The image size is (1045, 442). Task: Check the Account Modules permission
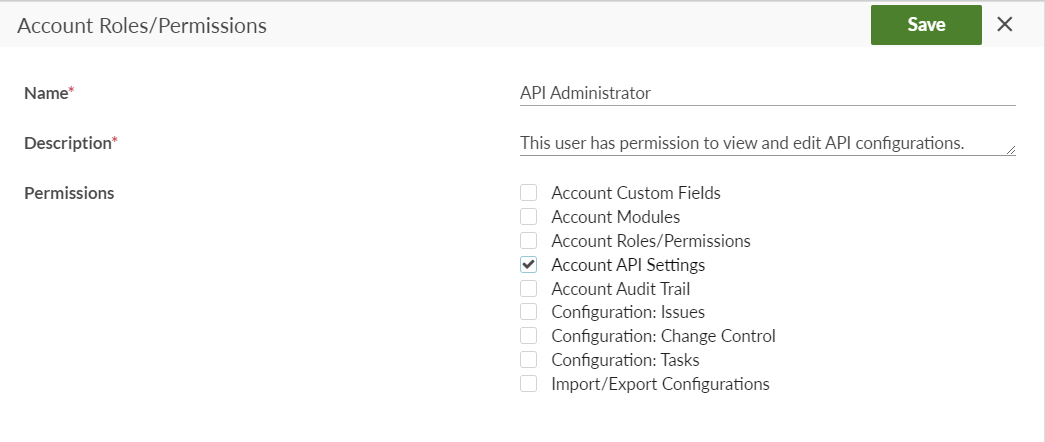[528, 217]
